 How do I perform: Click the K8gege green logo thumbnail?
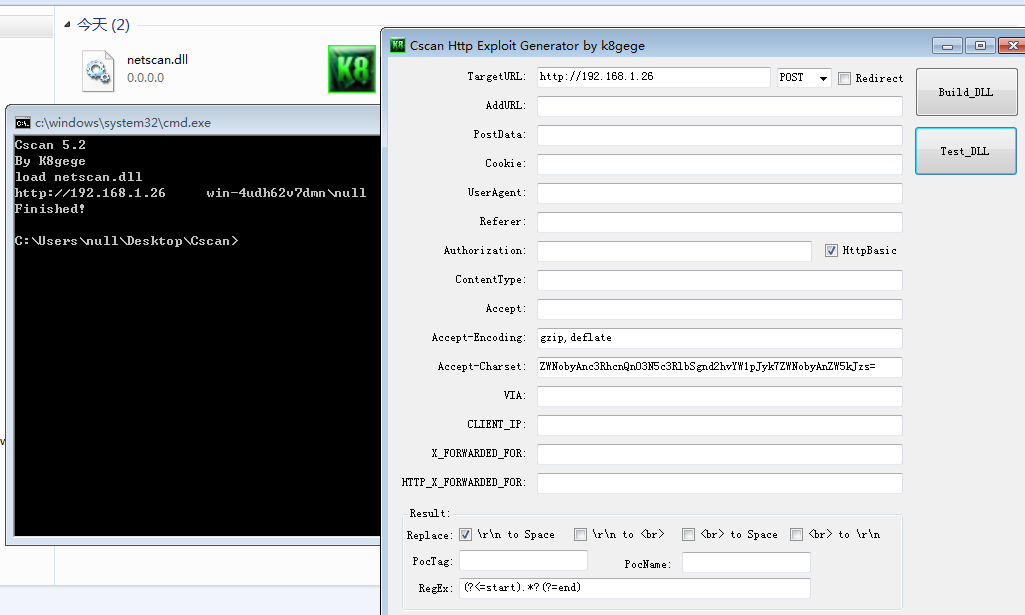(x=351, y=69)
